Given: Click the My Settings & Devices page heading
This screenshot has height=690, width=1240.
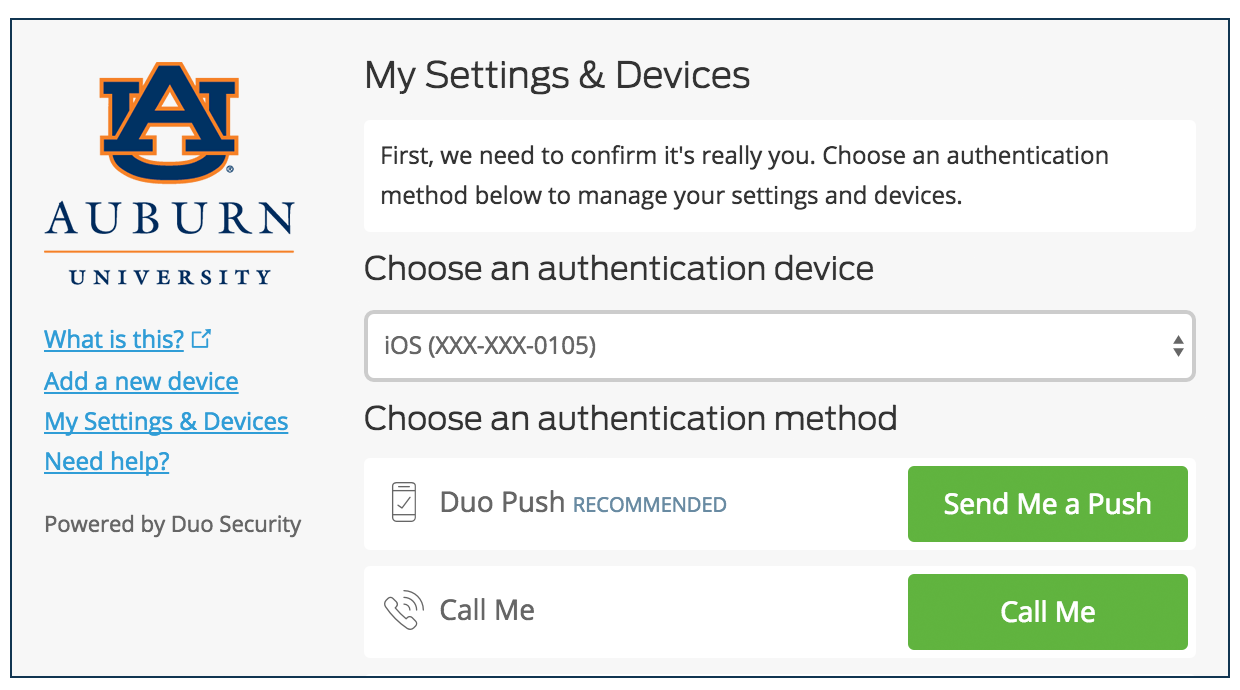Looking at the screenshot, I should point(557,75).
